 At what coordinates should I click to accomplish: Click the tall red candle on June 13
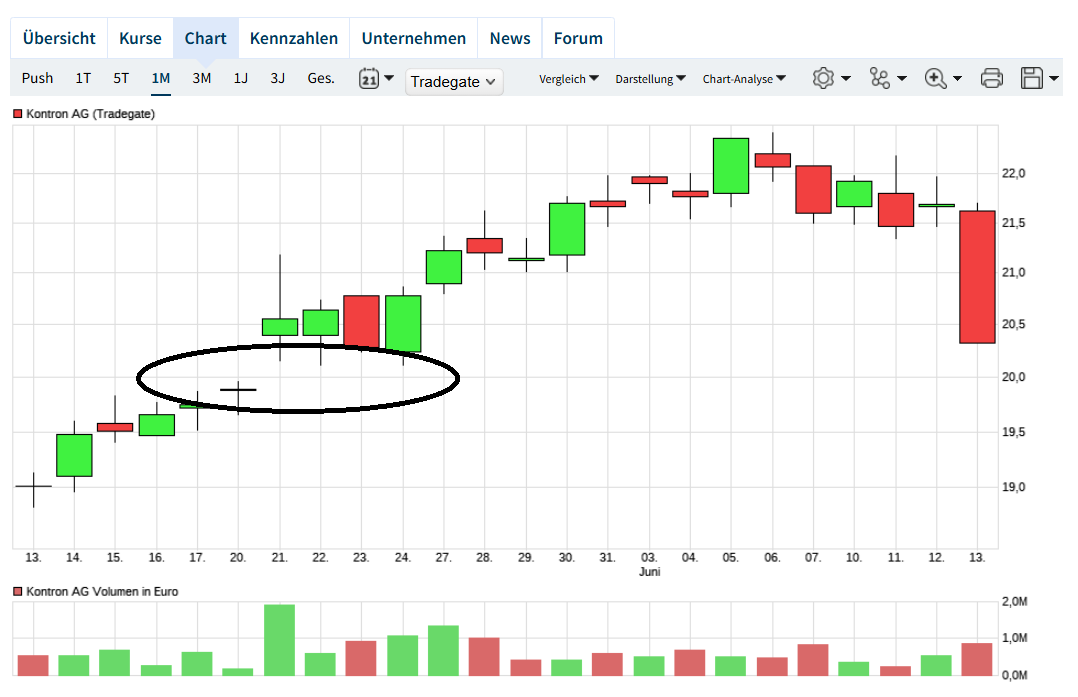976,275
